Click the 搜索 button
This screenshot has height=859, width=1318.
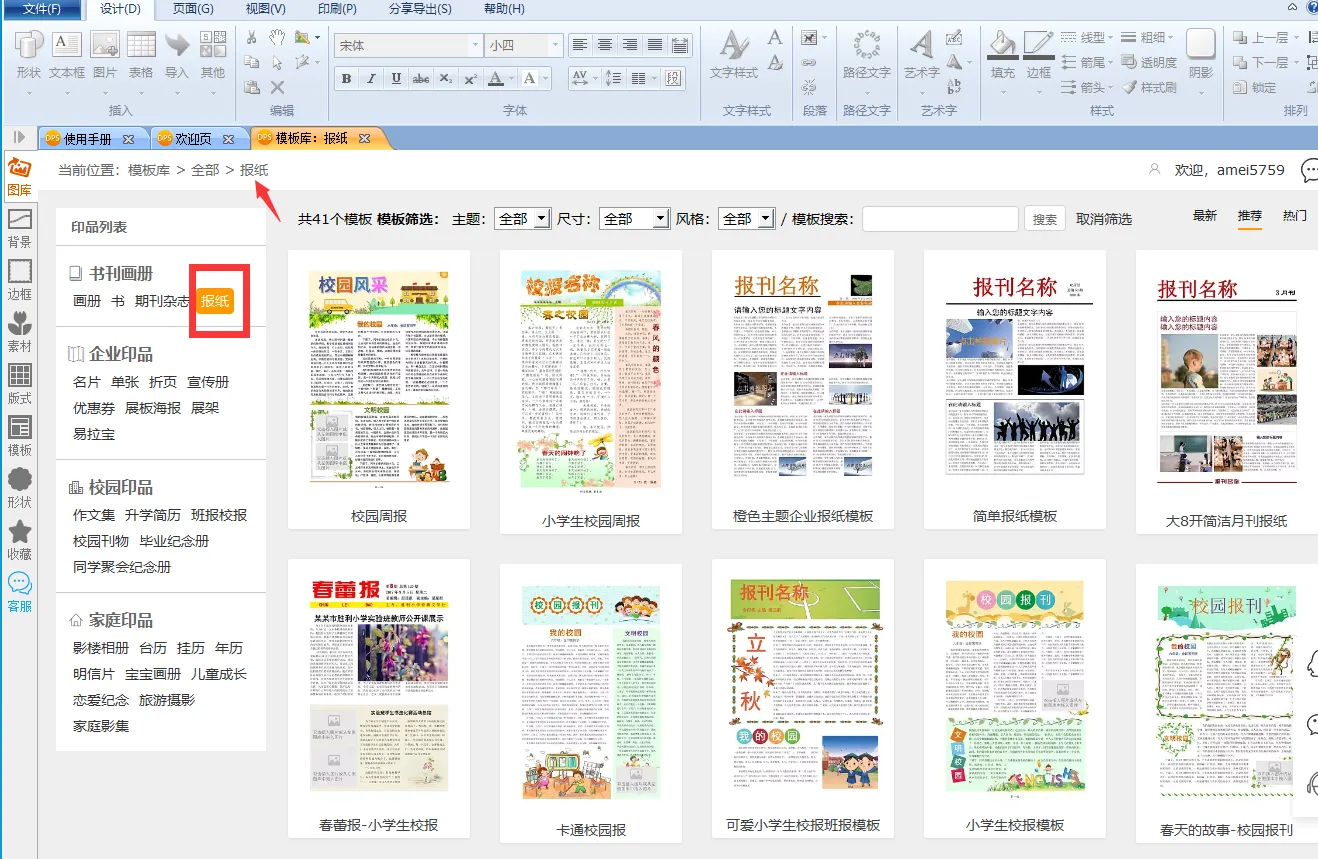[x=1044, y=219]
